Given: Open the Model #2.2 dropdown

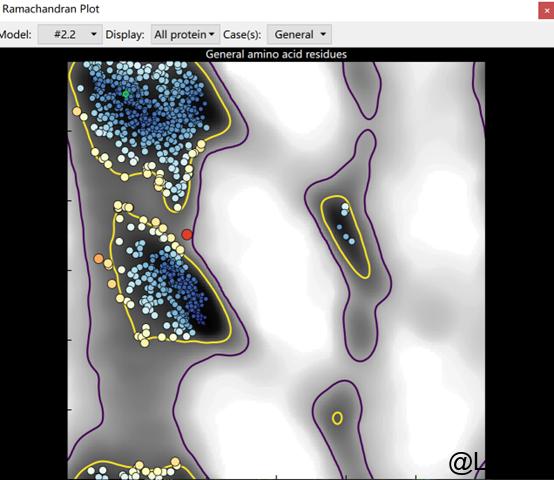Looking at the screenshot, I should click(x=70, y=34).
